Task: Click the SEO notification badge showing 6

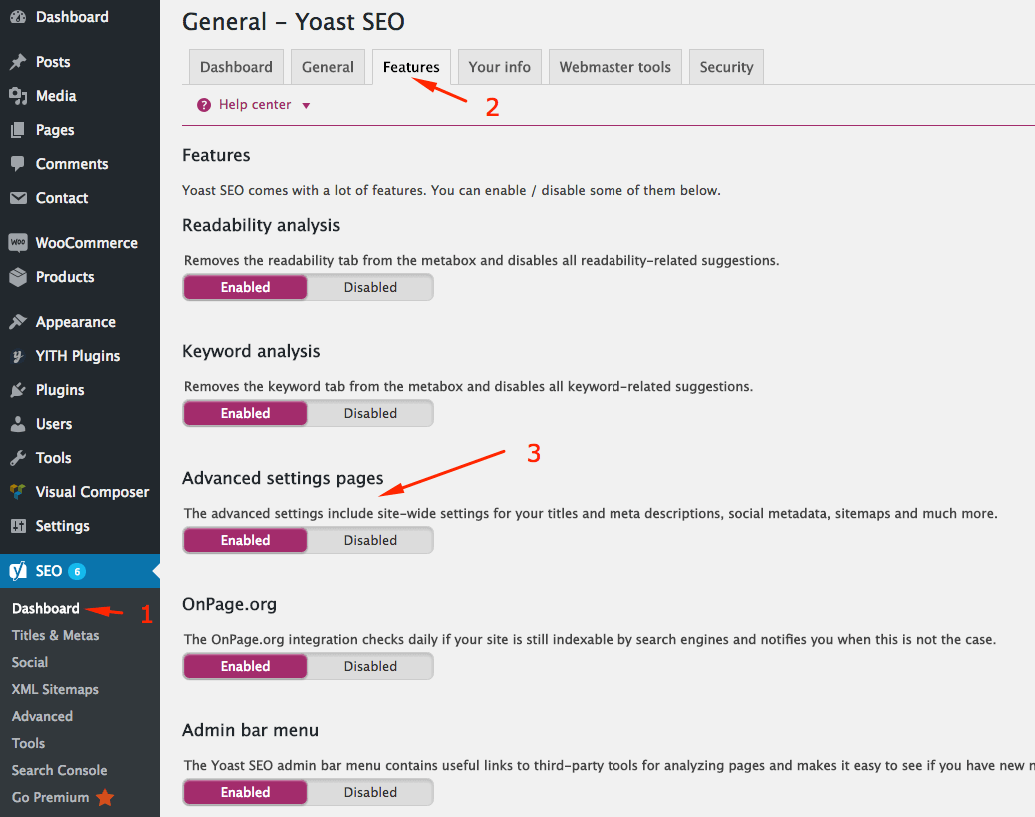Action: click(77, 572)
